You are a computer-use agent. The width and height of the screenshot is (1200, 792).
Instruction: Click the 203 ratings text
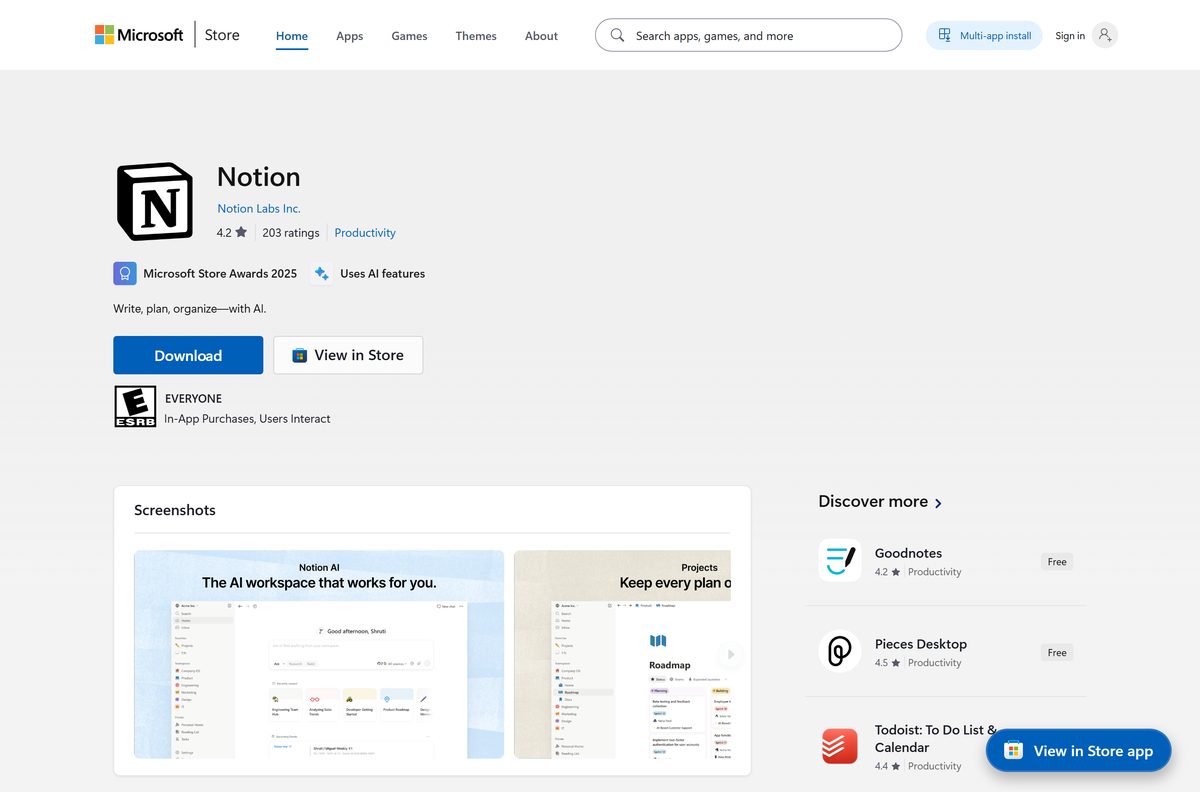(291, 233)
